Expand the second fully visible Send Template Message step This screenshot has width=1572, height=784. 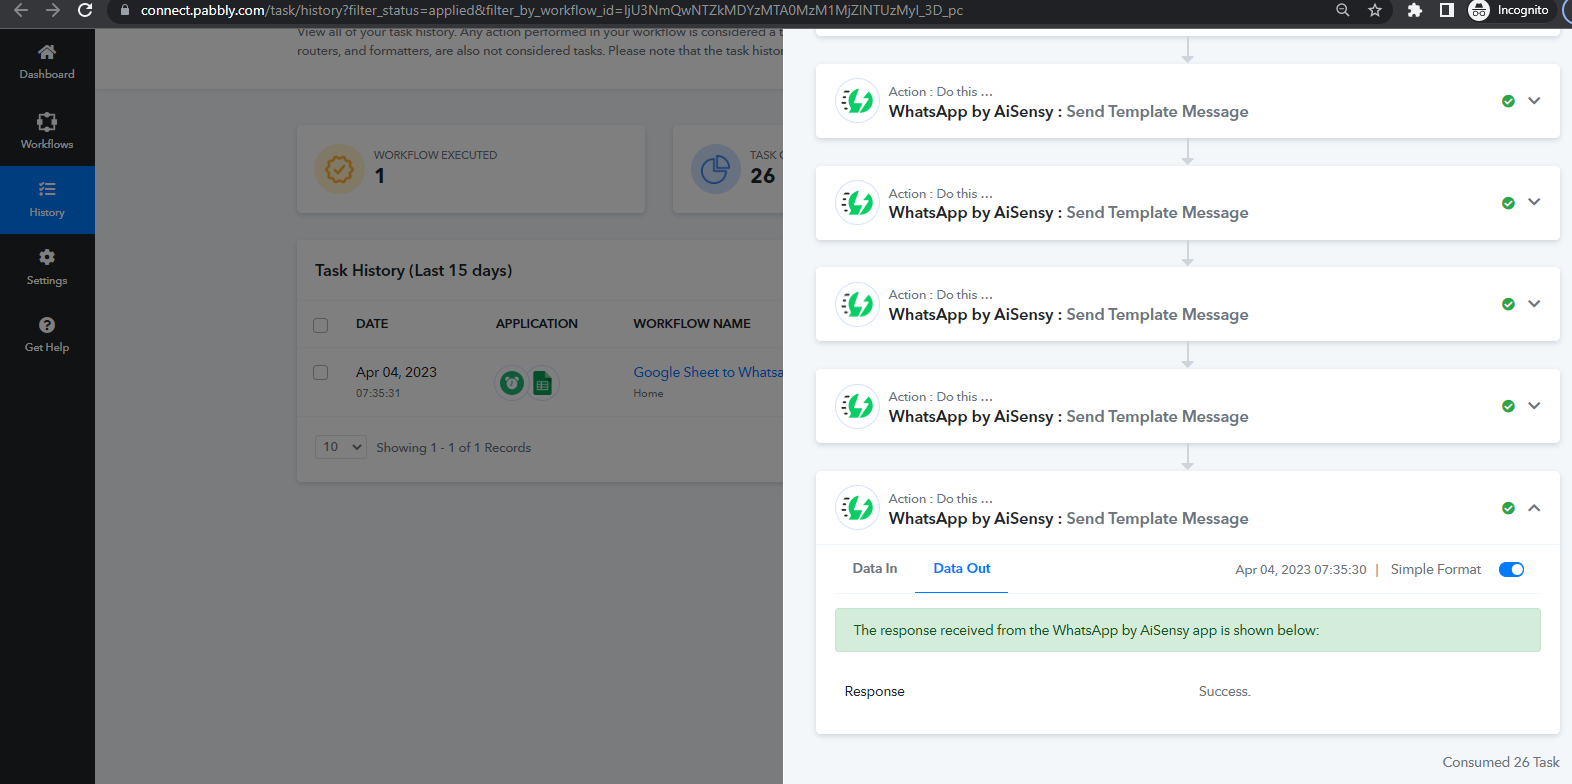1534,202
